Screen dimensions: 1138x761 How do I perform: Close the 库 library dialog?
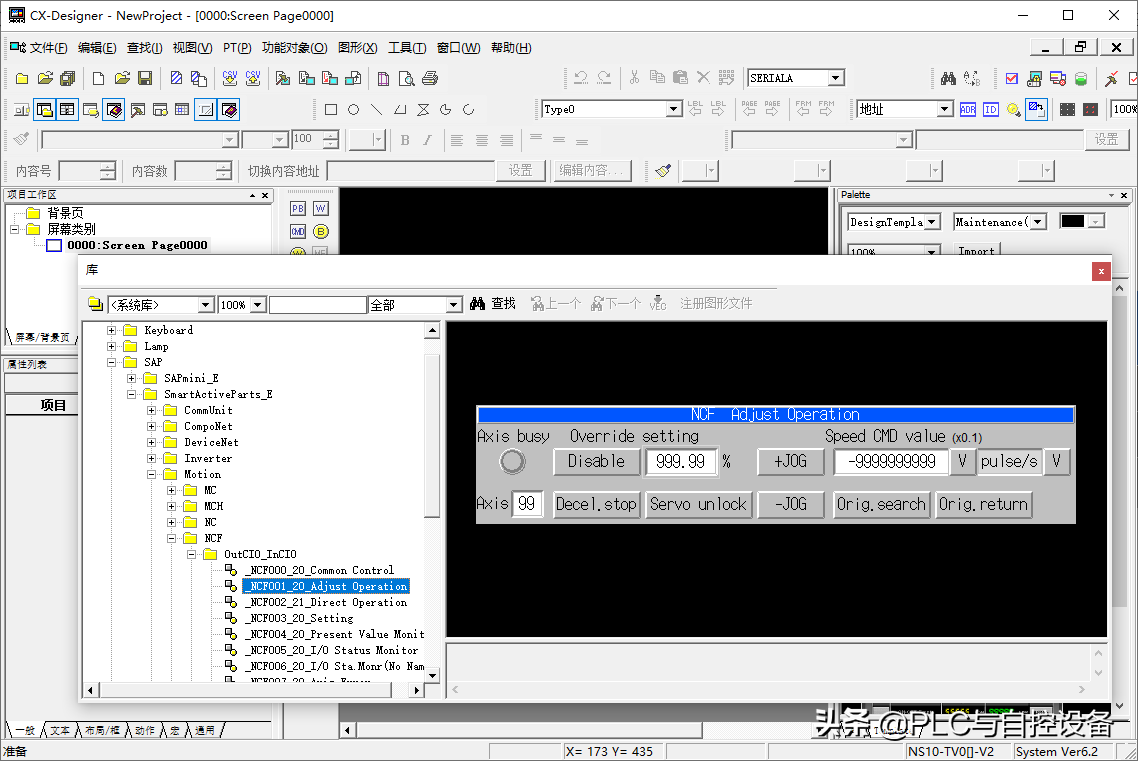click(x=1100, y=271)
